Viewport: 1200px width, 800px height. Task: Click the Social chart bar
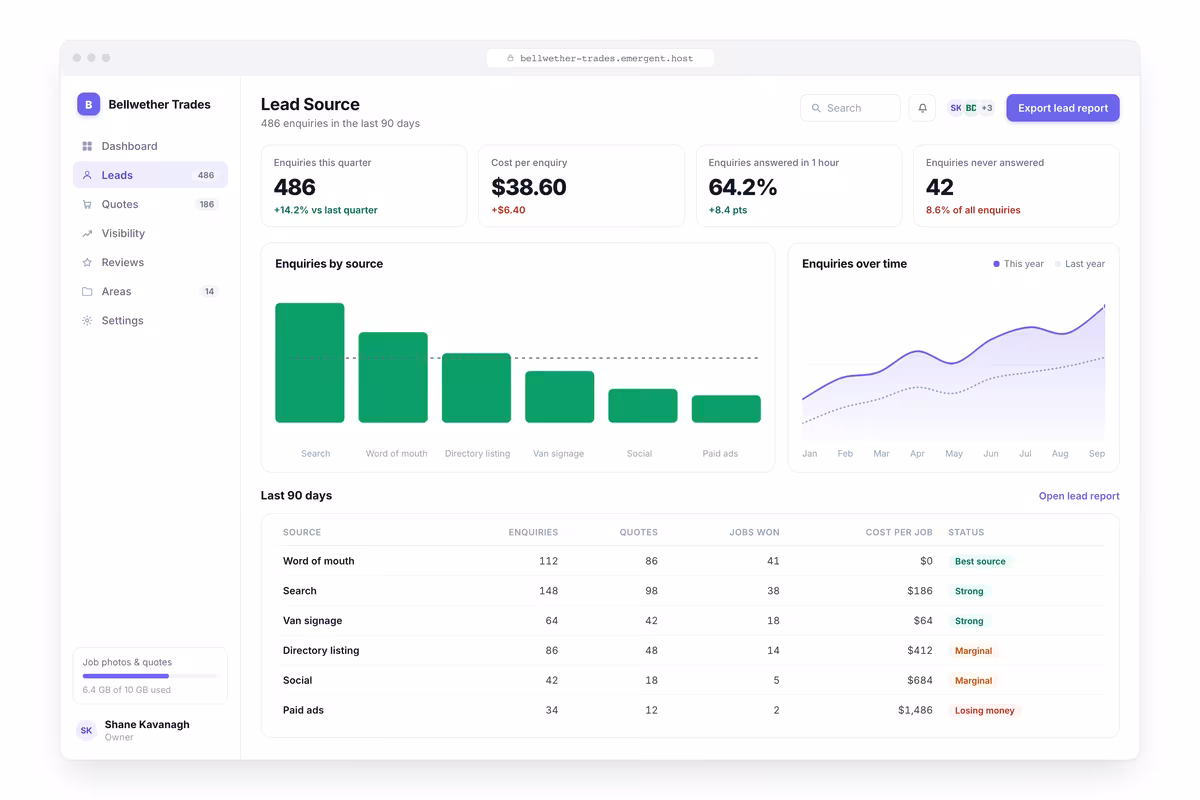tap(643, 406)
